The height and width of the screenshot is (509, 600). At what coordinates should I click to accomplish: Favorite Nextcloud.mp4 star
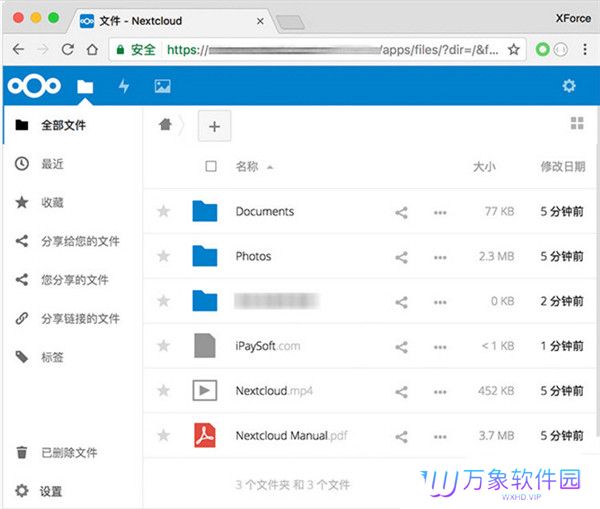click(x=164, y=390)
